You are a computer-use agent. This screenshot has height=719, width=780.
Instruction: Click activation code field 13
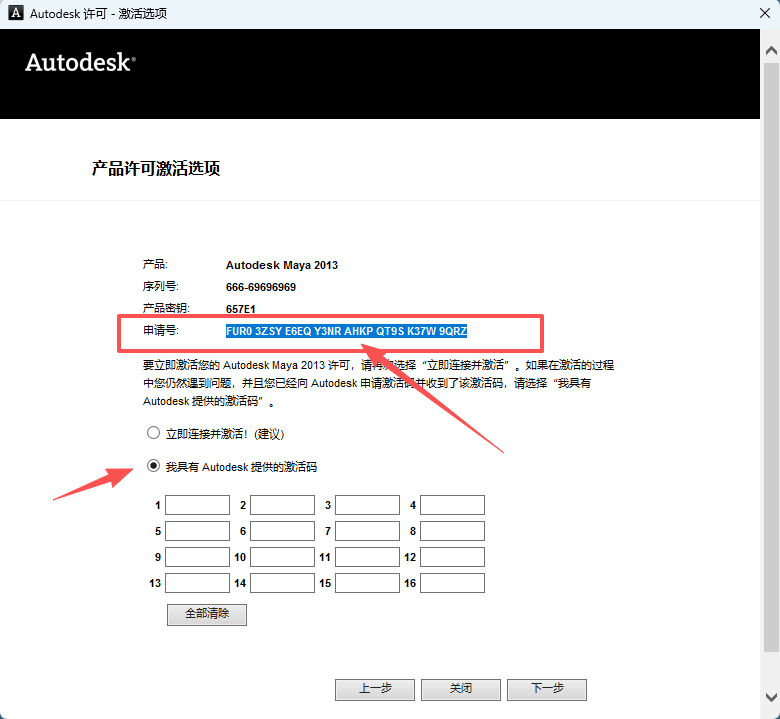coord(197,583)
